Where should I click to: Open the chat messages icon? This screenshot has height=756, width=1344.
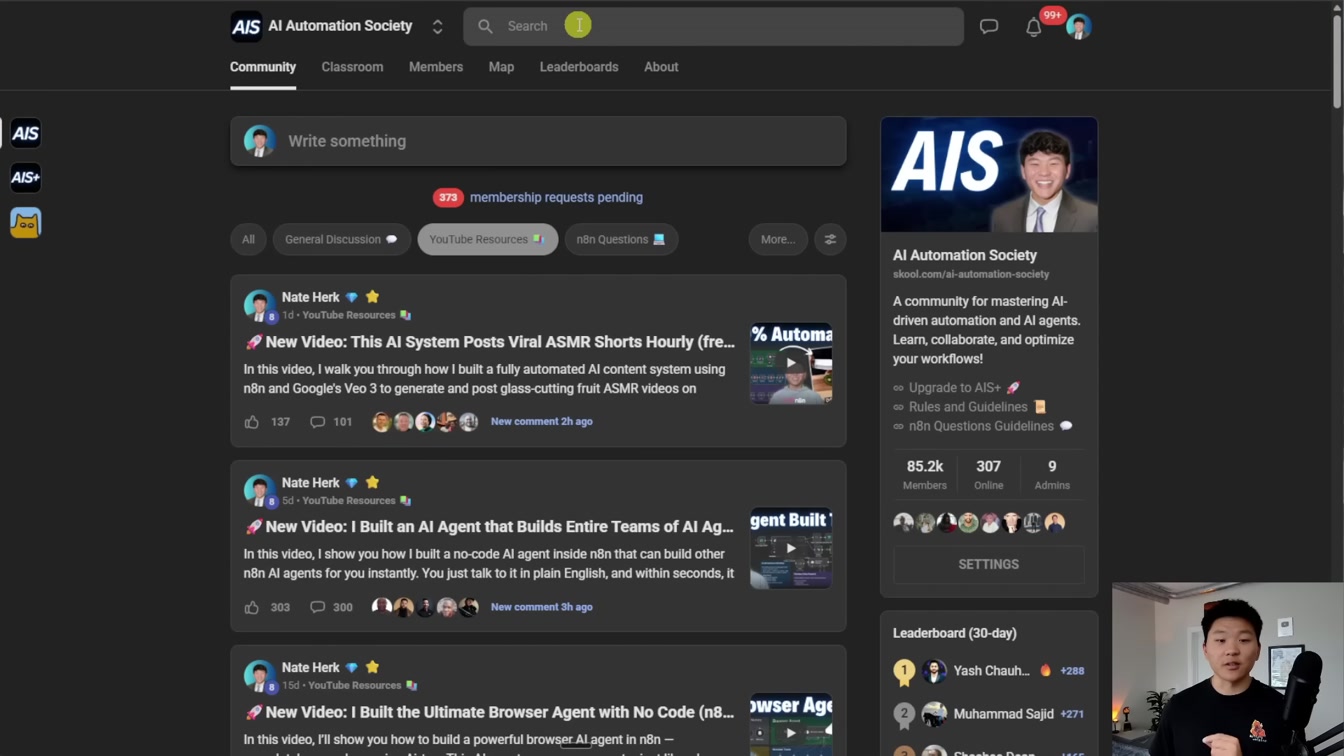pyautogui.click(x=989, y=27)
